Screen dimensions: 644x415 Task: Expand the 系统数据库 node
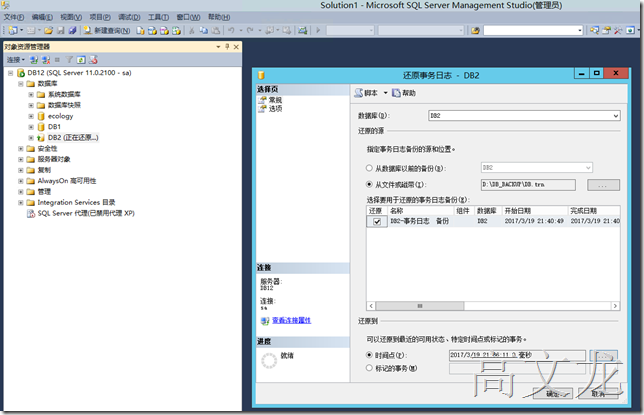(31, 95)
